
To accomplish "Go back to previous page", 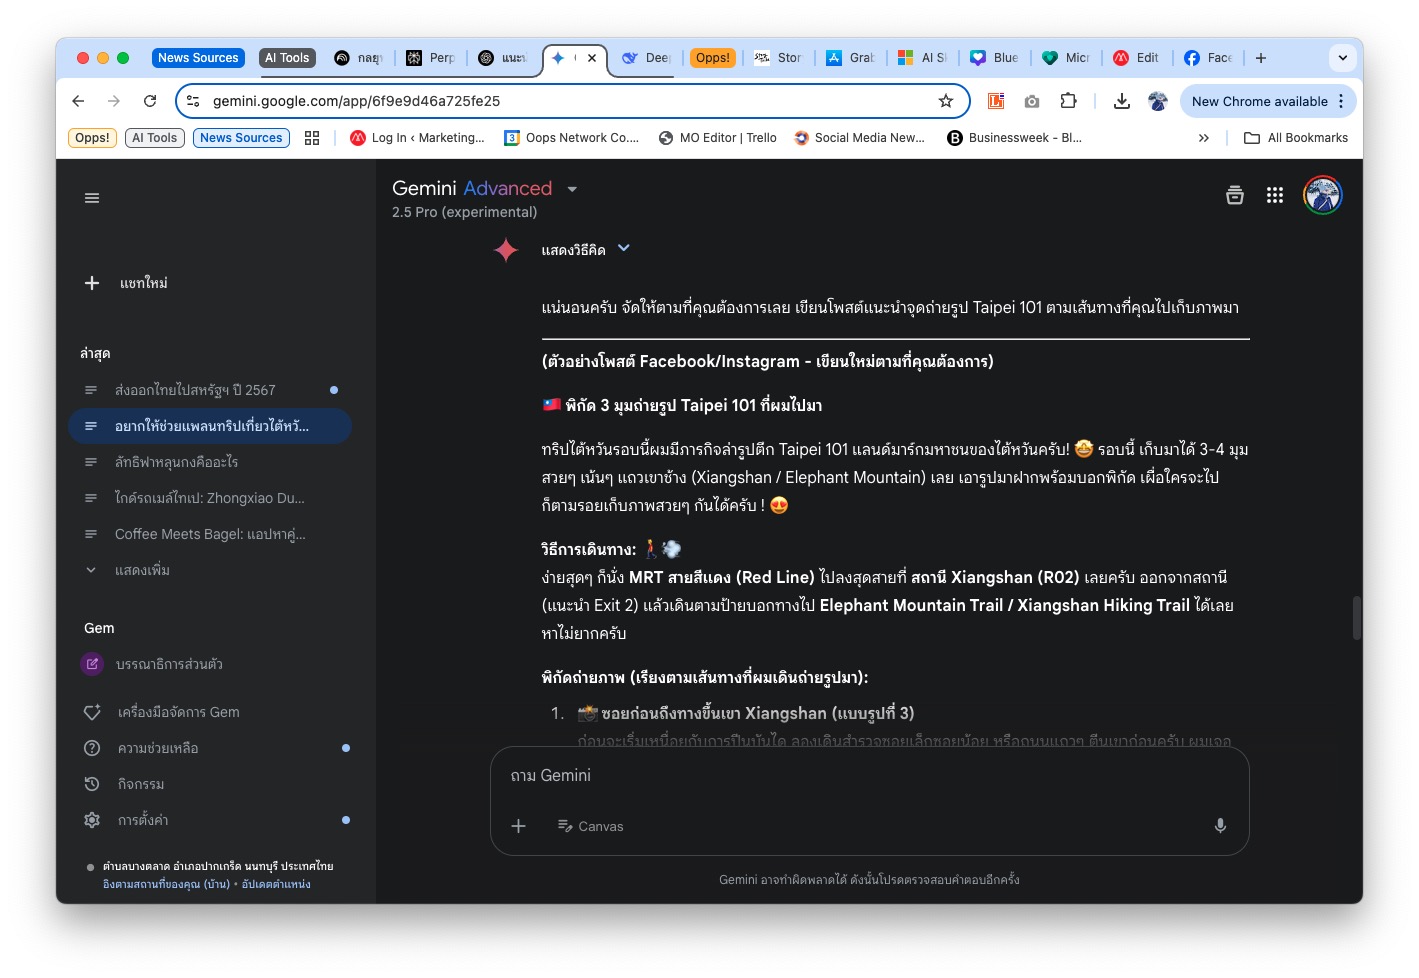I will tap(78, 101).
